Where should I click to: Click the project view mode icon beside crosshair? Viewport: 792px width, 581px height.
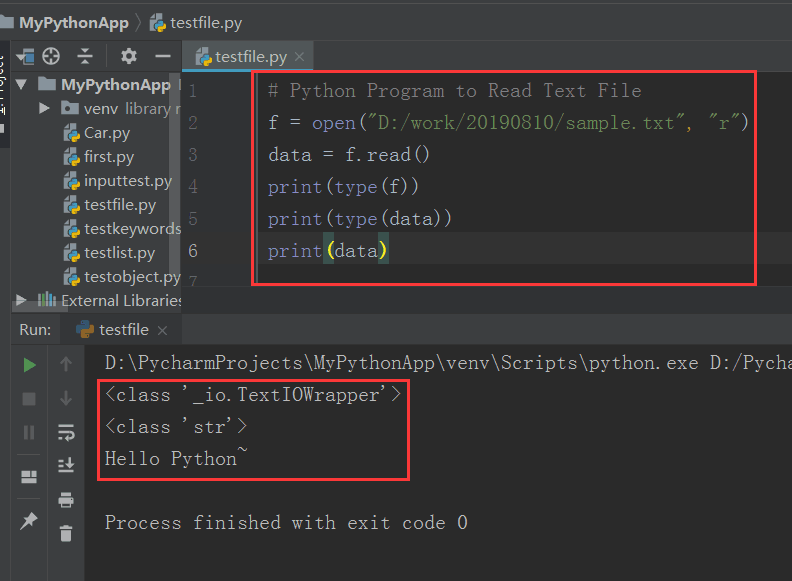point(25,56)
